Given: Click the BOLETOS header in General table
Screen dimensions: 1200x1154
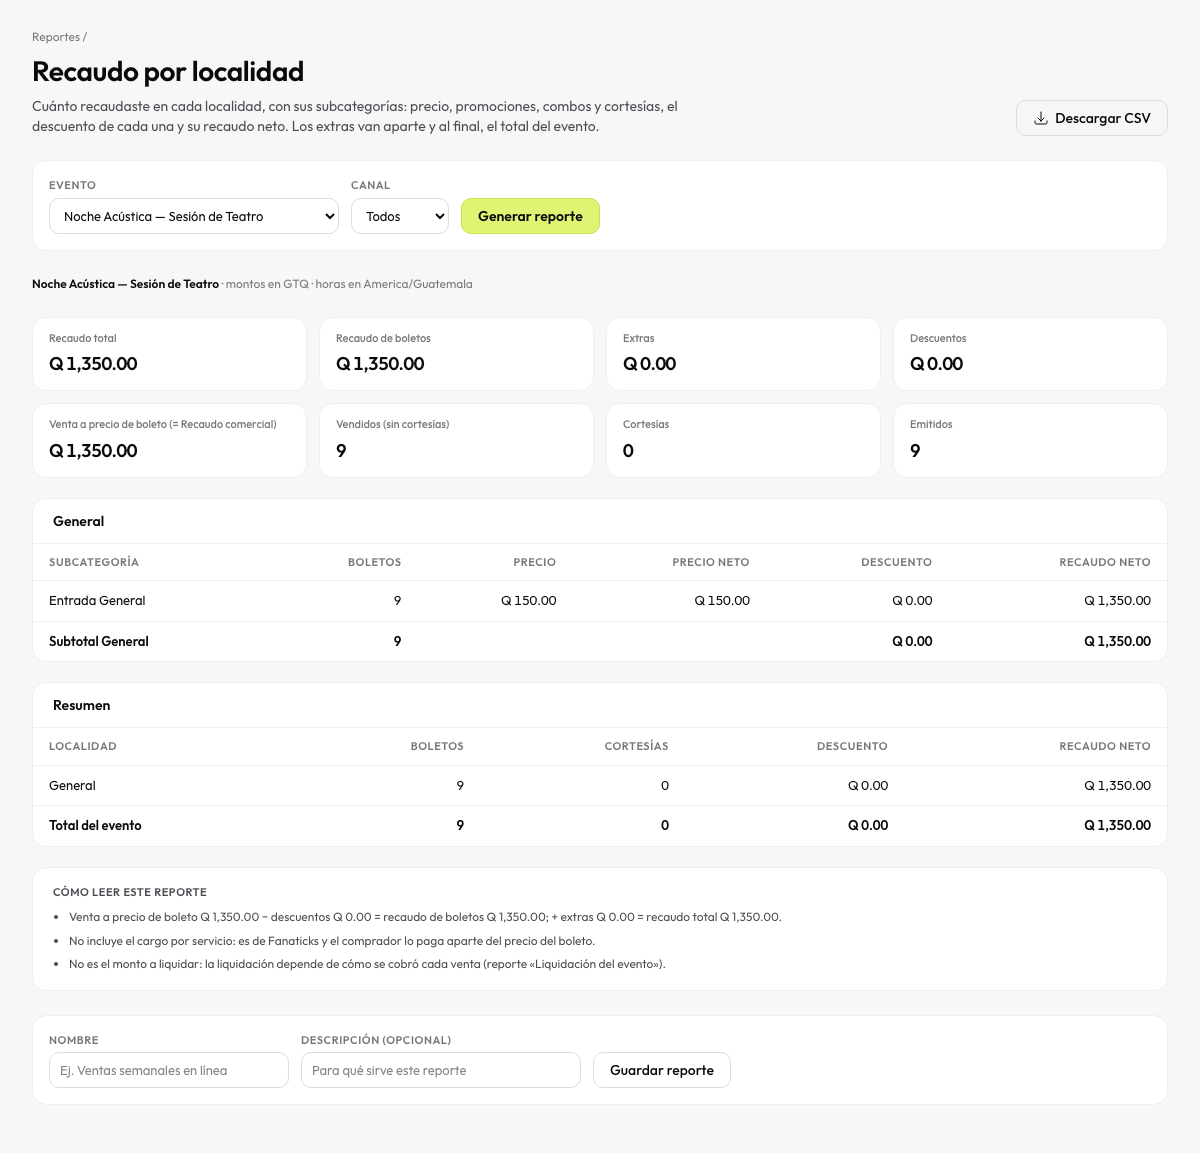Looking at the screenshot, I should 374,562.
